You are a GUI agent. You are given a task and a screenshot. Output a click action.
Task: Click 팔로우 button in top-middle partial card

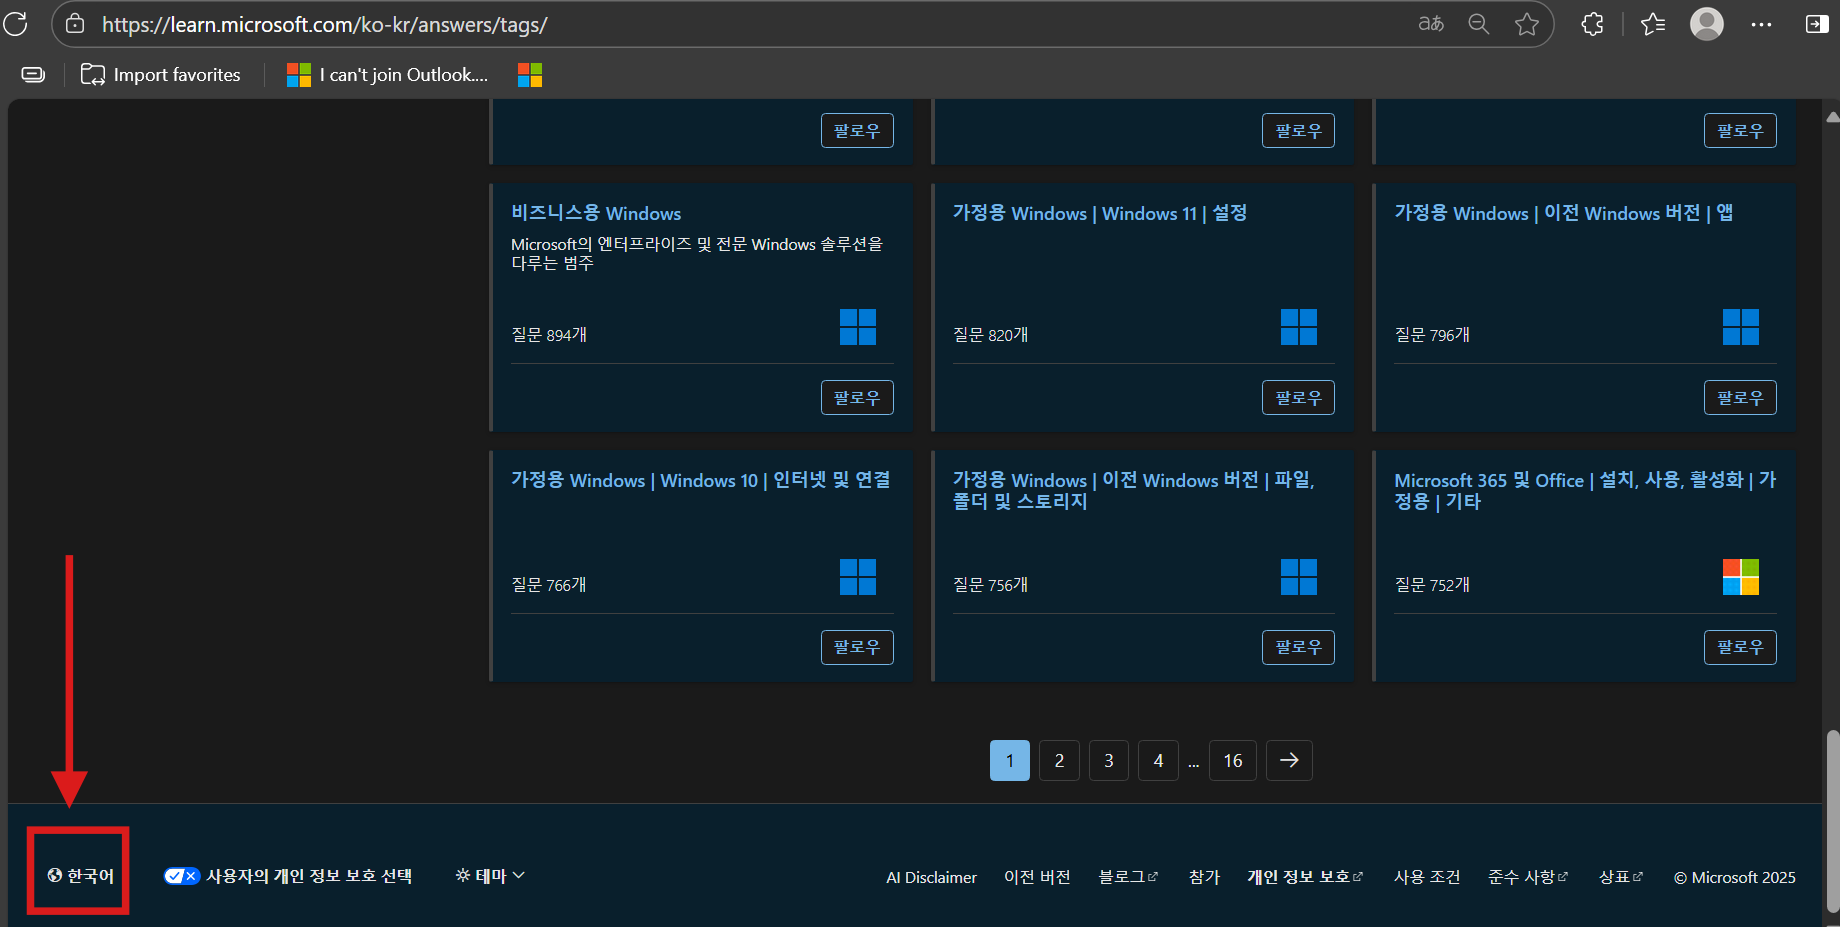1298,130
